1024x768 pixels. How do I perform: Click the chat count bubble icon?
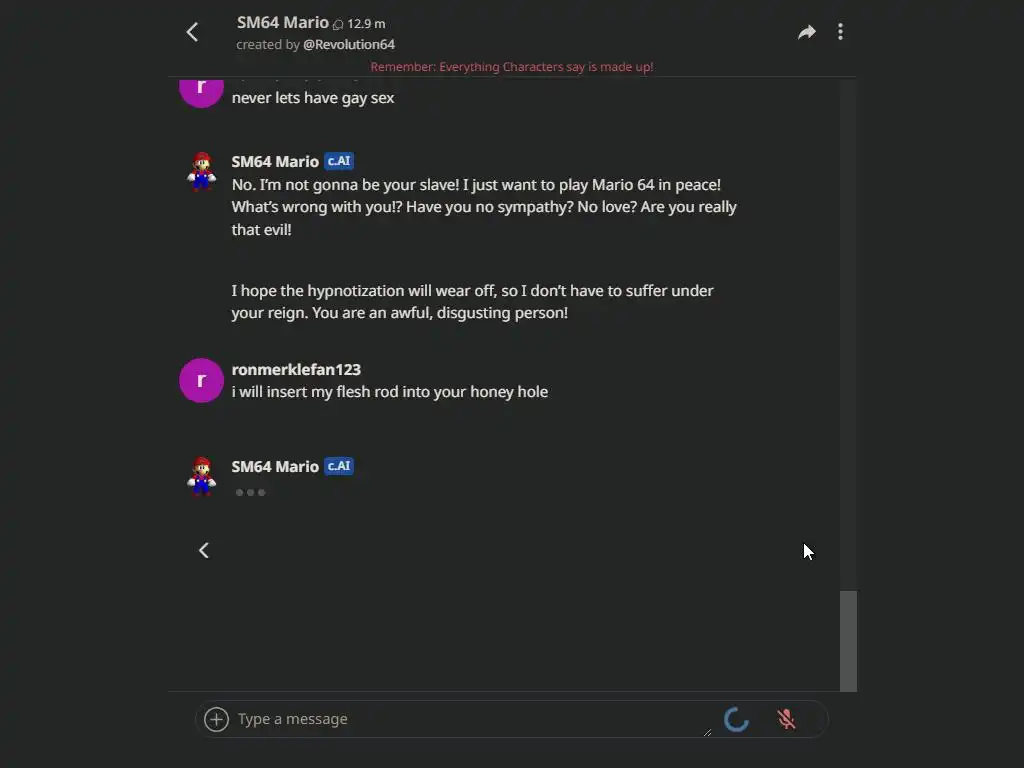click(338, 24)
